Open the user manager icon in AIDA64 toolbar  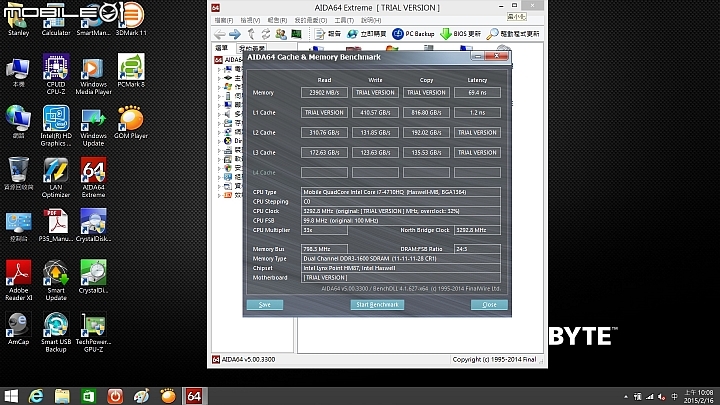281,34
